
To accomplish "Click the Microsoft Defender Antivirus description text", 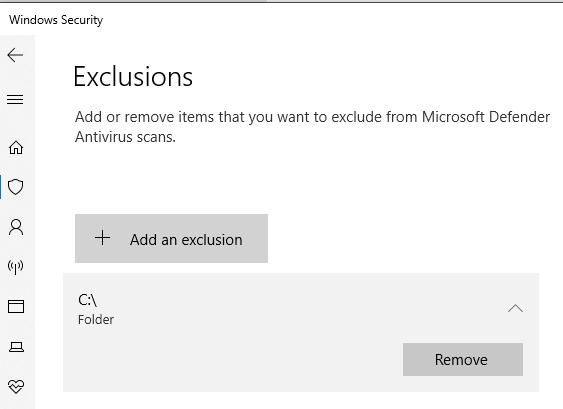I will coord(312,127).
